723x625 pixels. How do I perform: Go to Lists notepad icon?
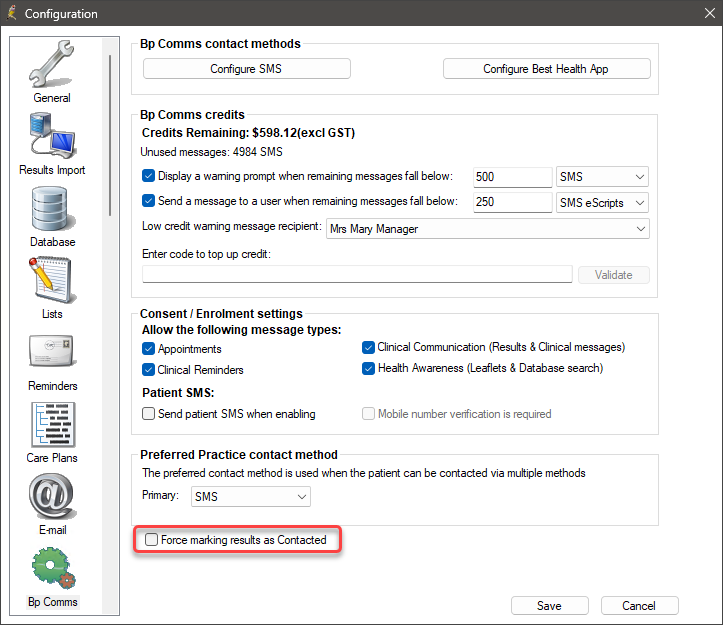tap(52, 280)
